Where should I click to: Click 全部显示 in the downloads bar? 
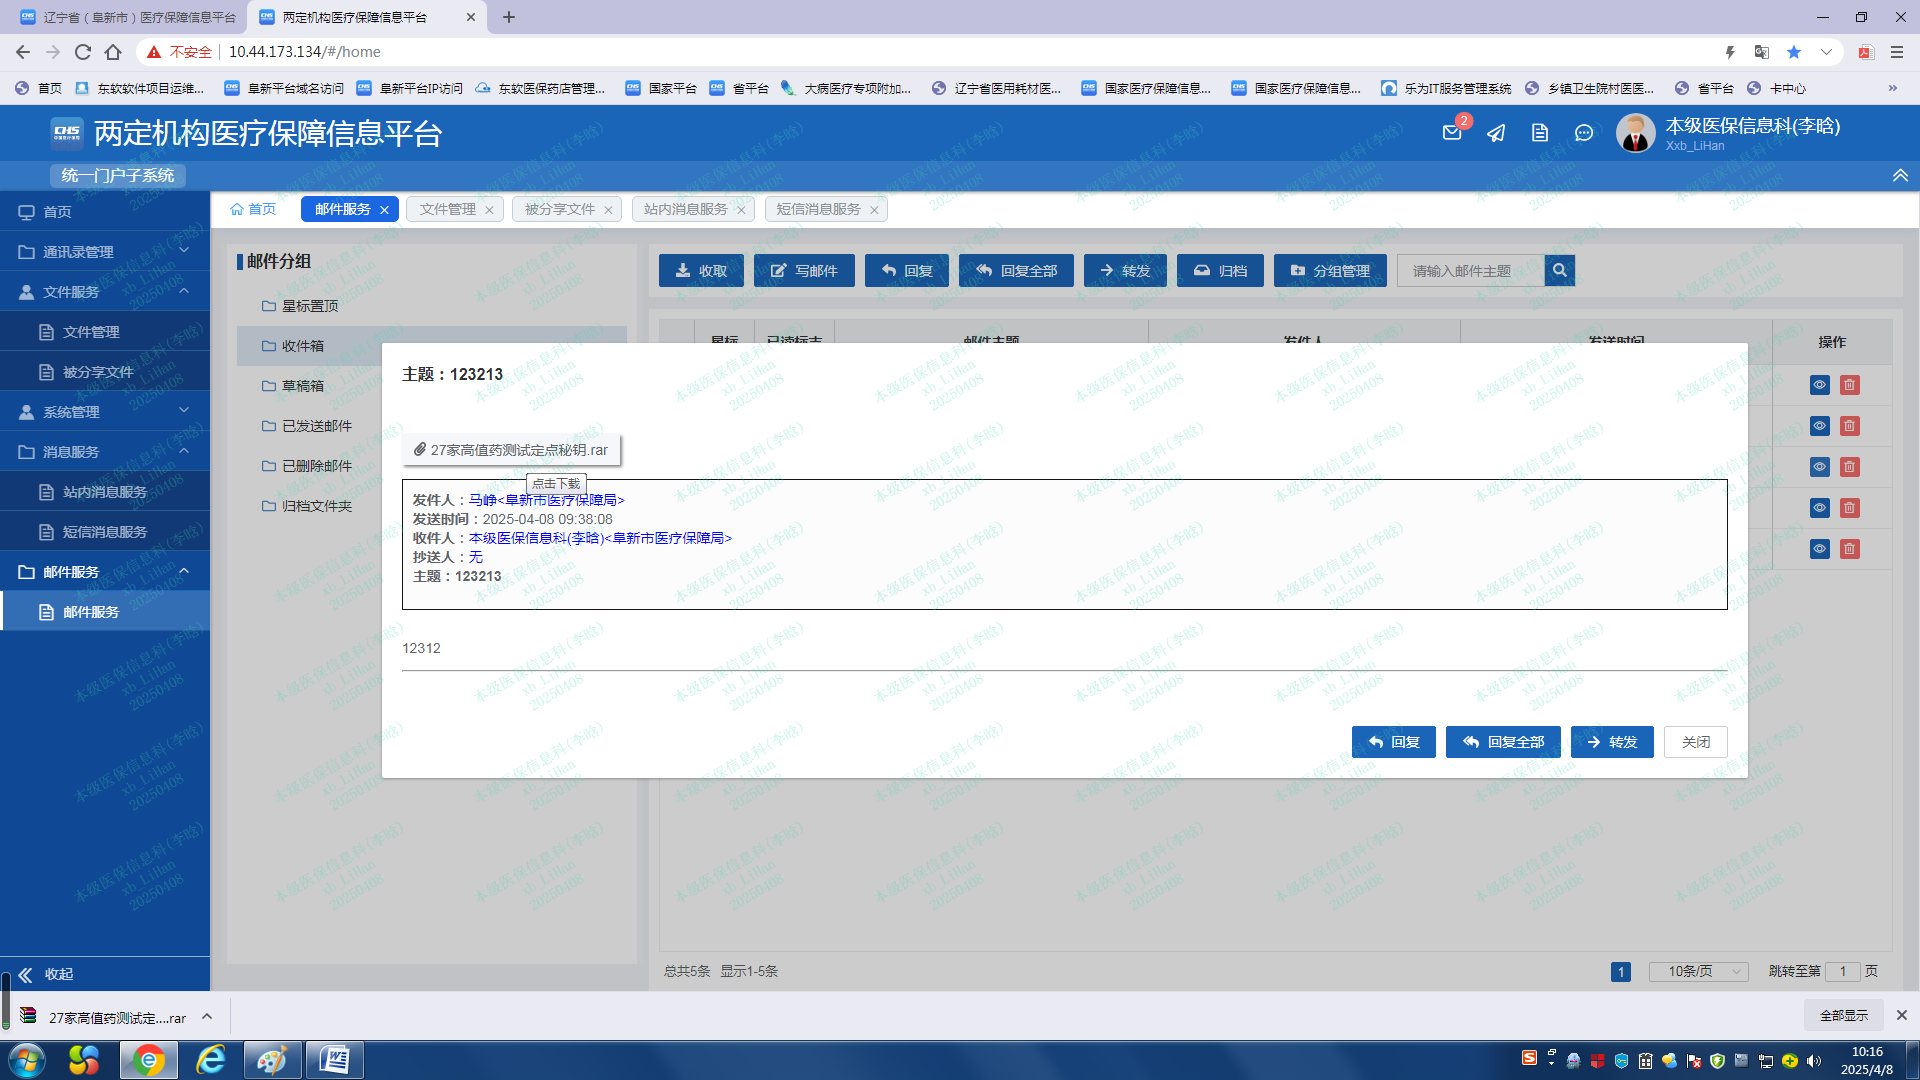coord(1843,1015)
